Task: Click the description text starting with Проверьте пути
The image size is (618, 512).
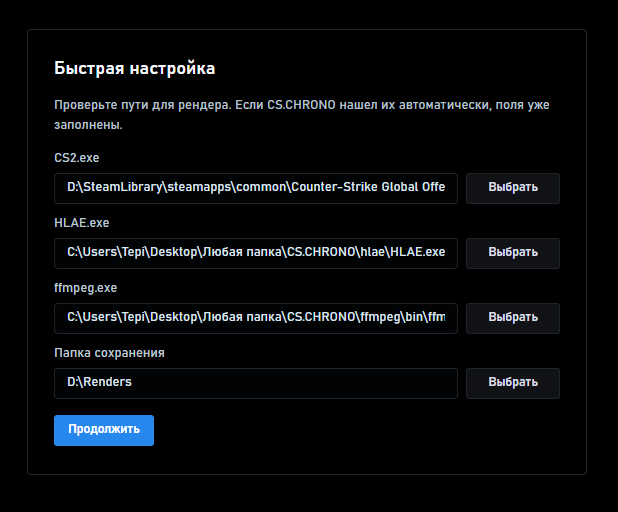Action: [302, 115]
